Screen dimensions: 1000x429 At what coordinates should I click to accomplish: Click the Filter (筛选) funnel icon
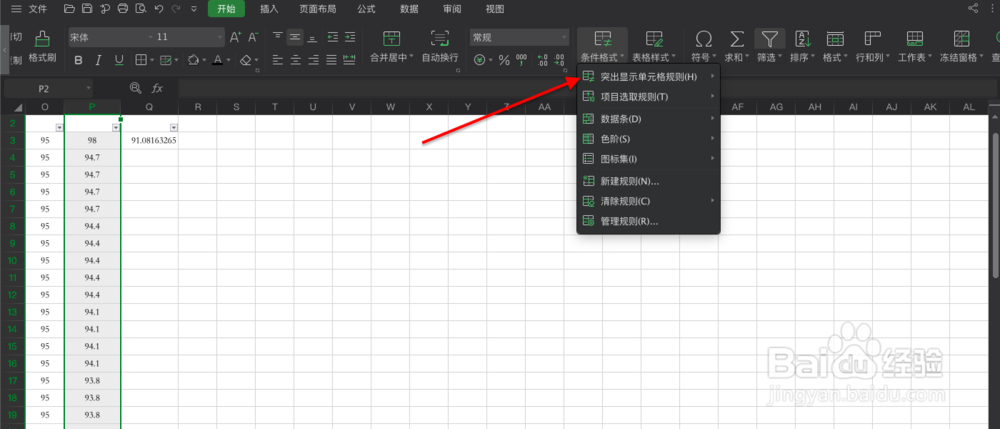[770, 39]
